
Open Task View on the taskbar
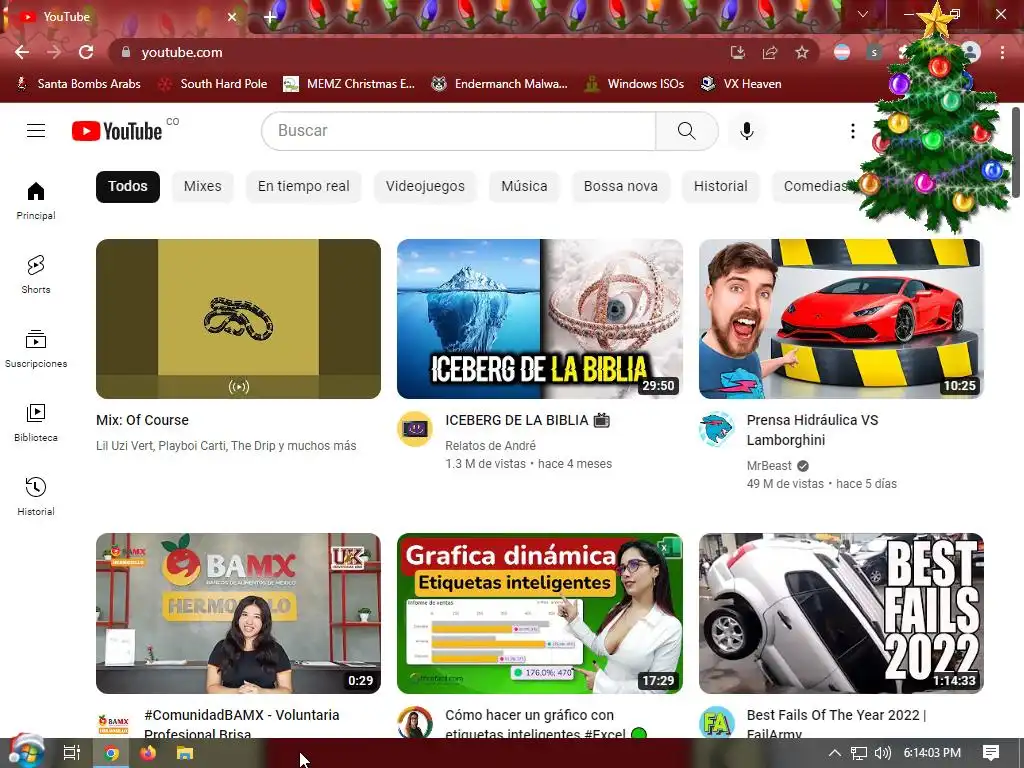pyautogui.click(x=71, y=753)
